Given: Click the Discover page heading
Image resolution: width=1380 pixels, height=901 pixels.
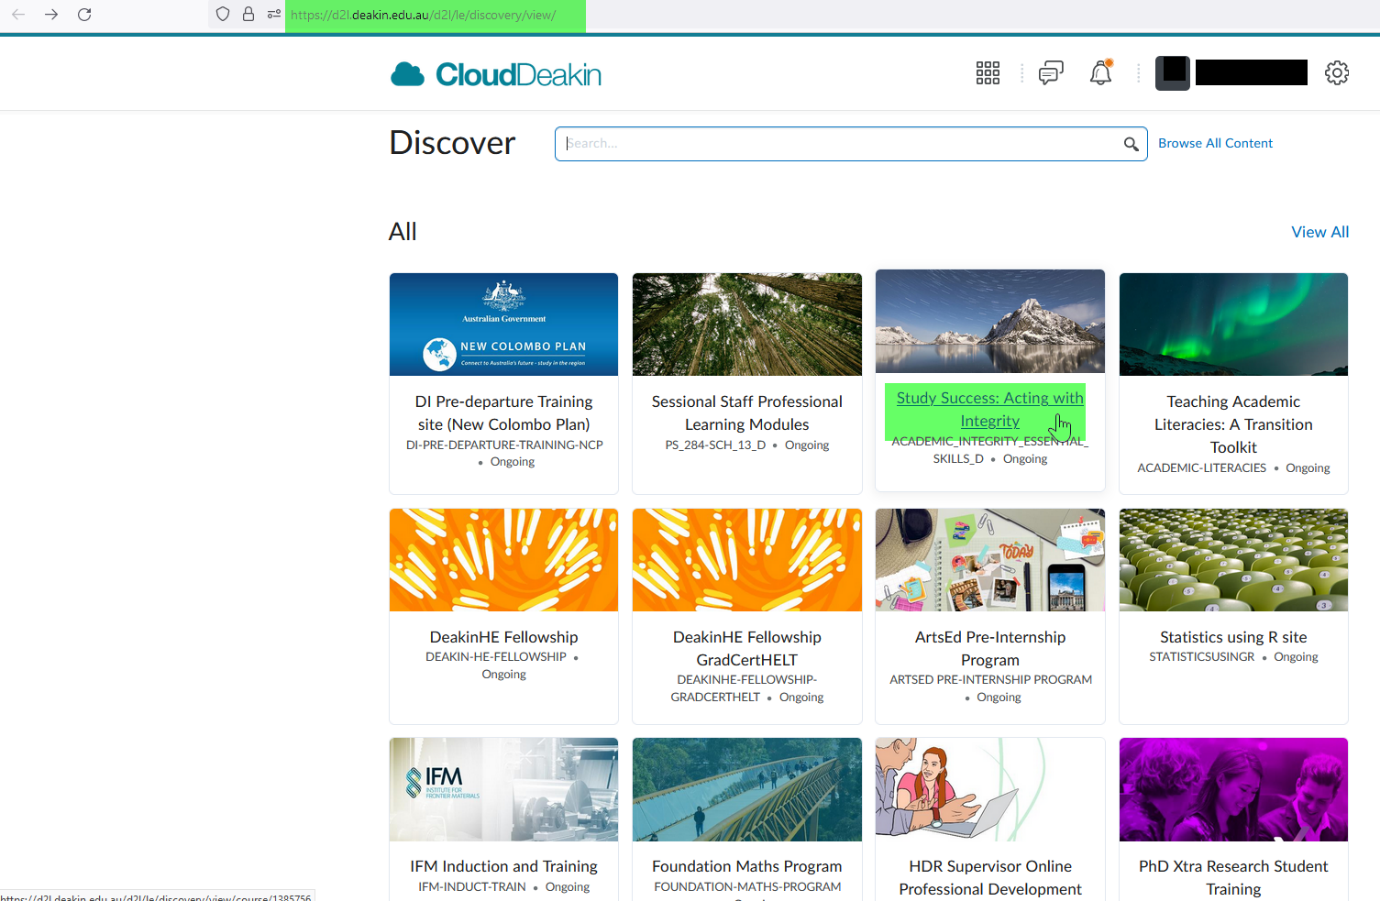Looking at the screenshot, I should tap(452, 143).
